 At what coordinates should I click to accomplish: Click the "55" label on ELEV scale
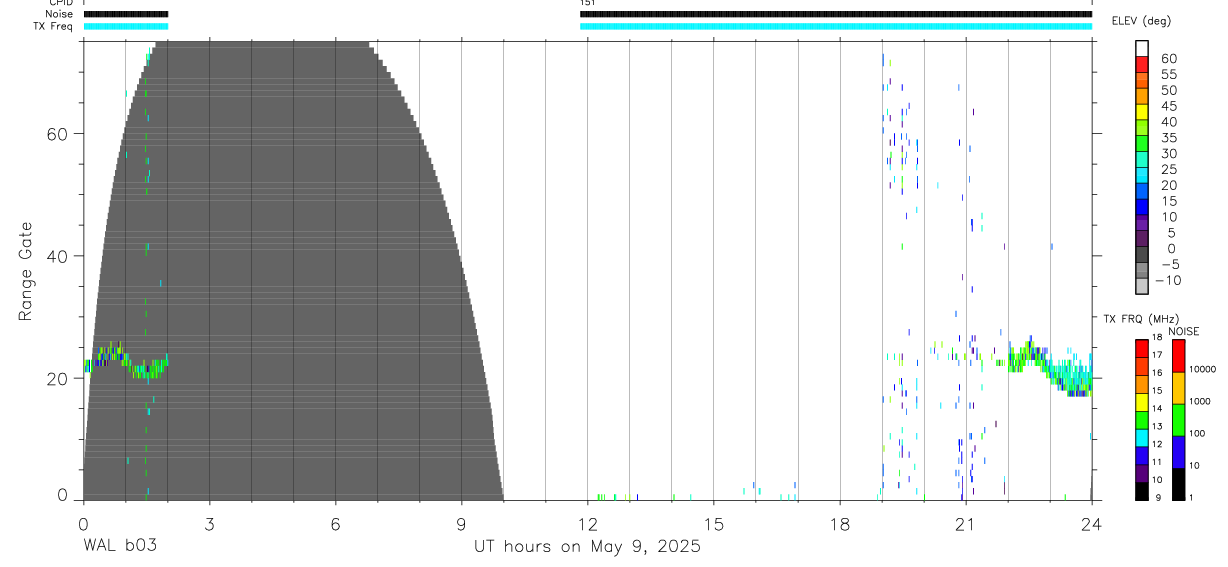point(1169,74)
